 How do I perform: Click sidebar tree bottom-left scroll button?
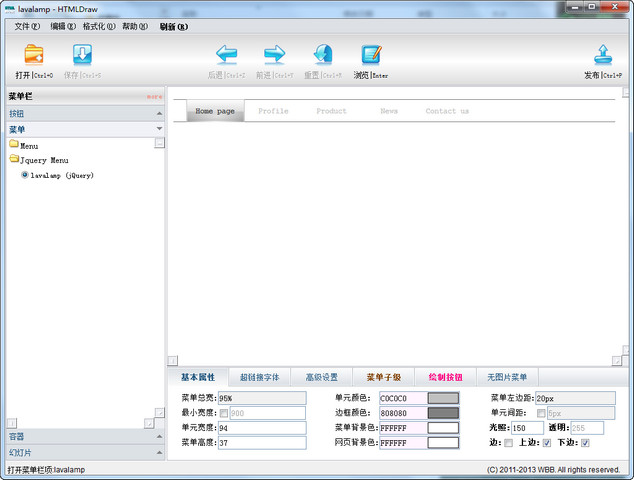(12, 423)
